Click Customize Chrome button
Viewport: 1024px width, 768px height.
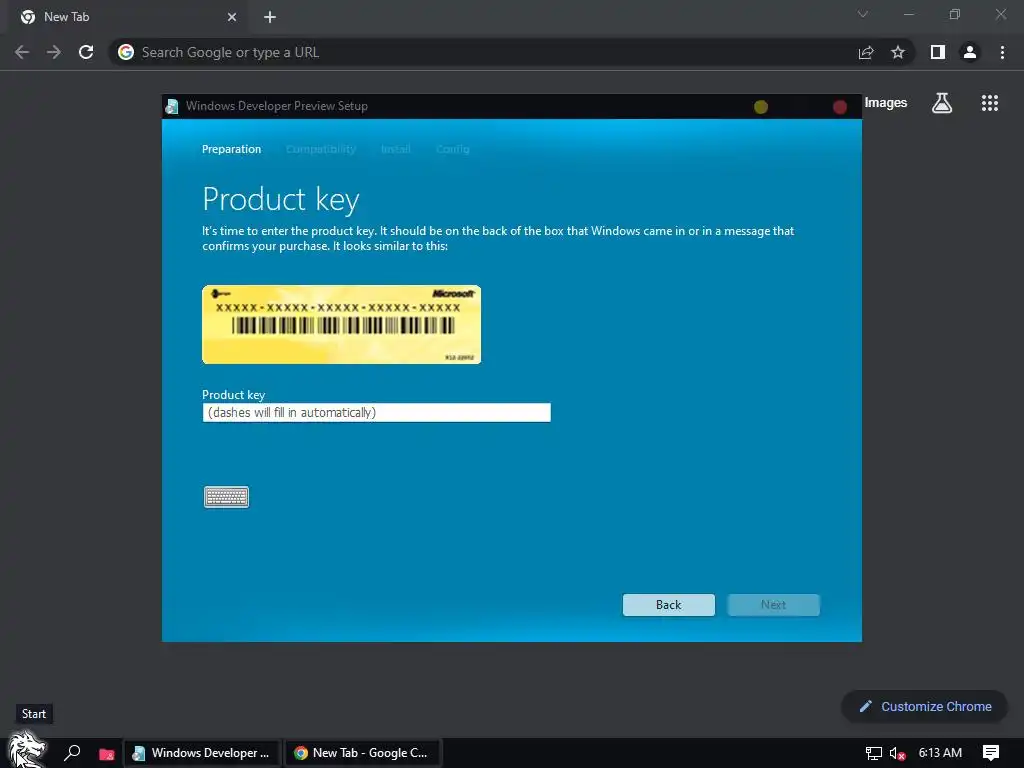[925, 707]
